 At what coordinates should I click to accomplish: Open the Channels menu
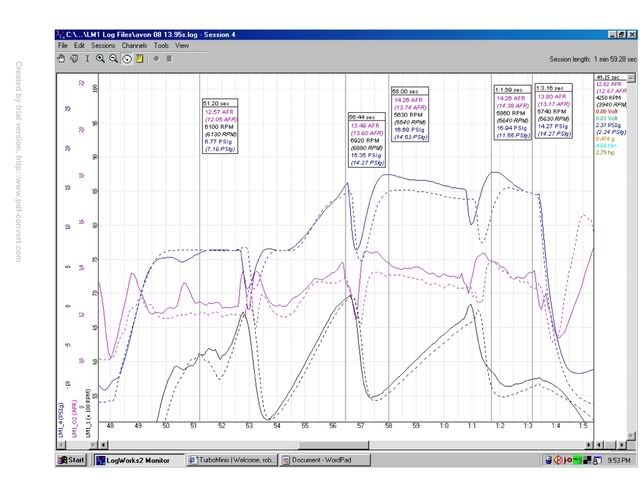click(135, 46)
